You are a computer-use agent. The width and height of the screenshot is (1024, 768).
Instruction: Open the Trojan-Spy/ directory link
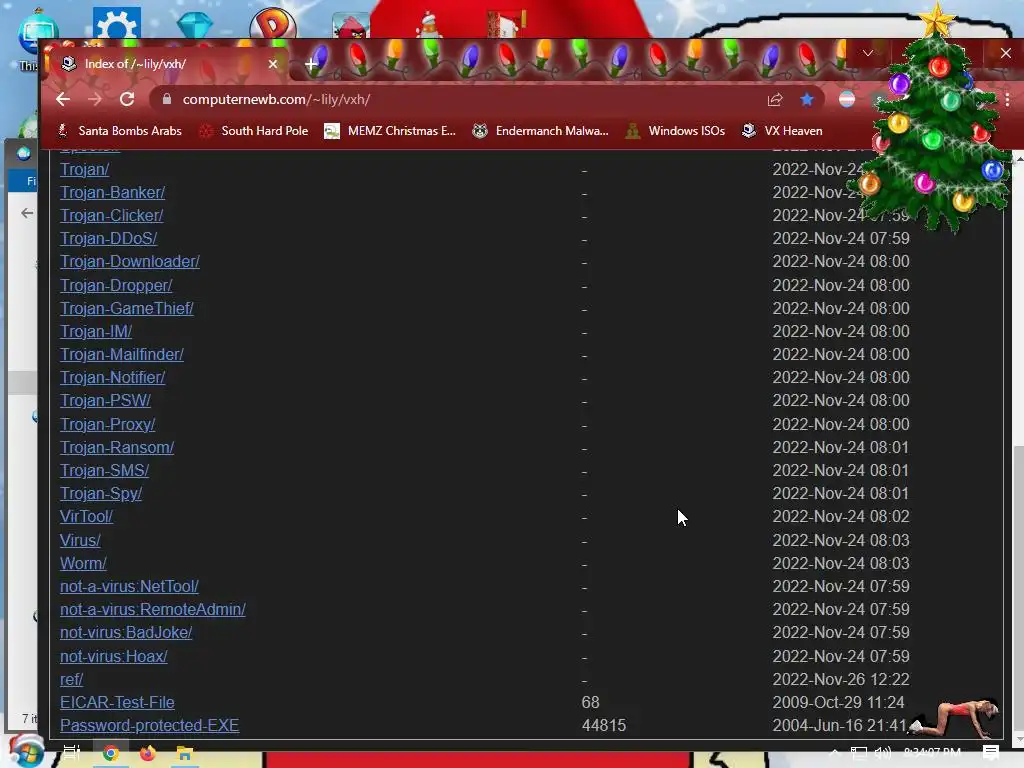(101, 493)
